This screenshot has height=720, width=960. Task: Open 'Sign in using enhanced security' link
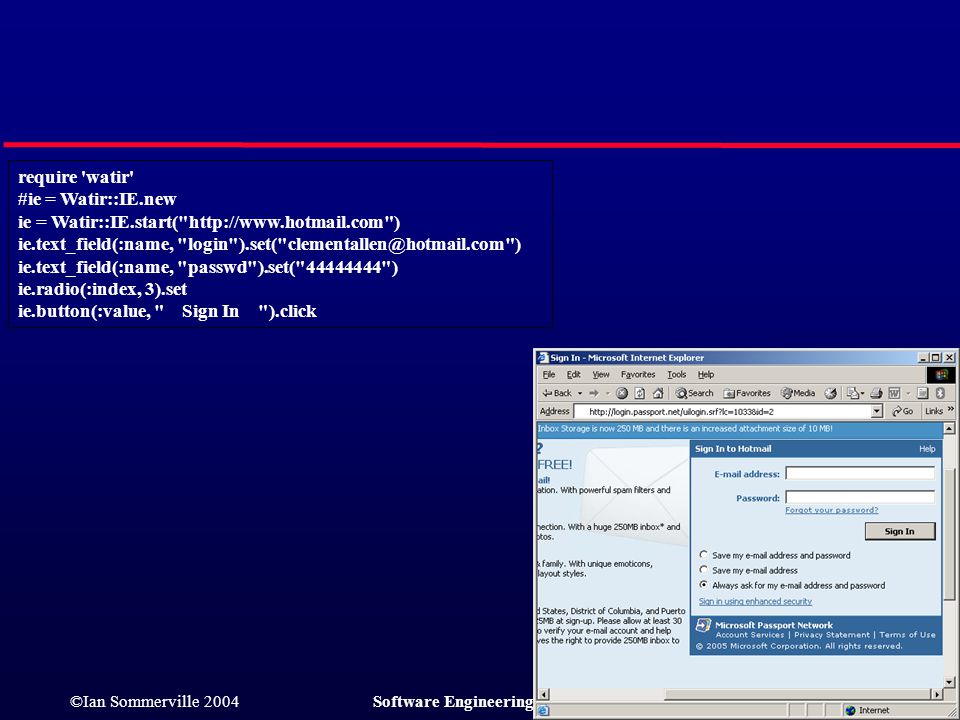click(756, 601)
